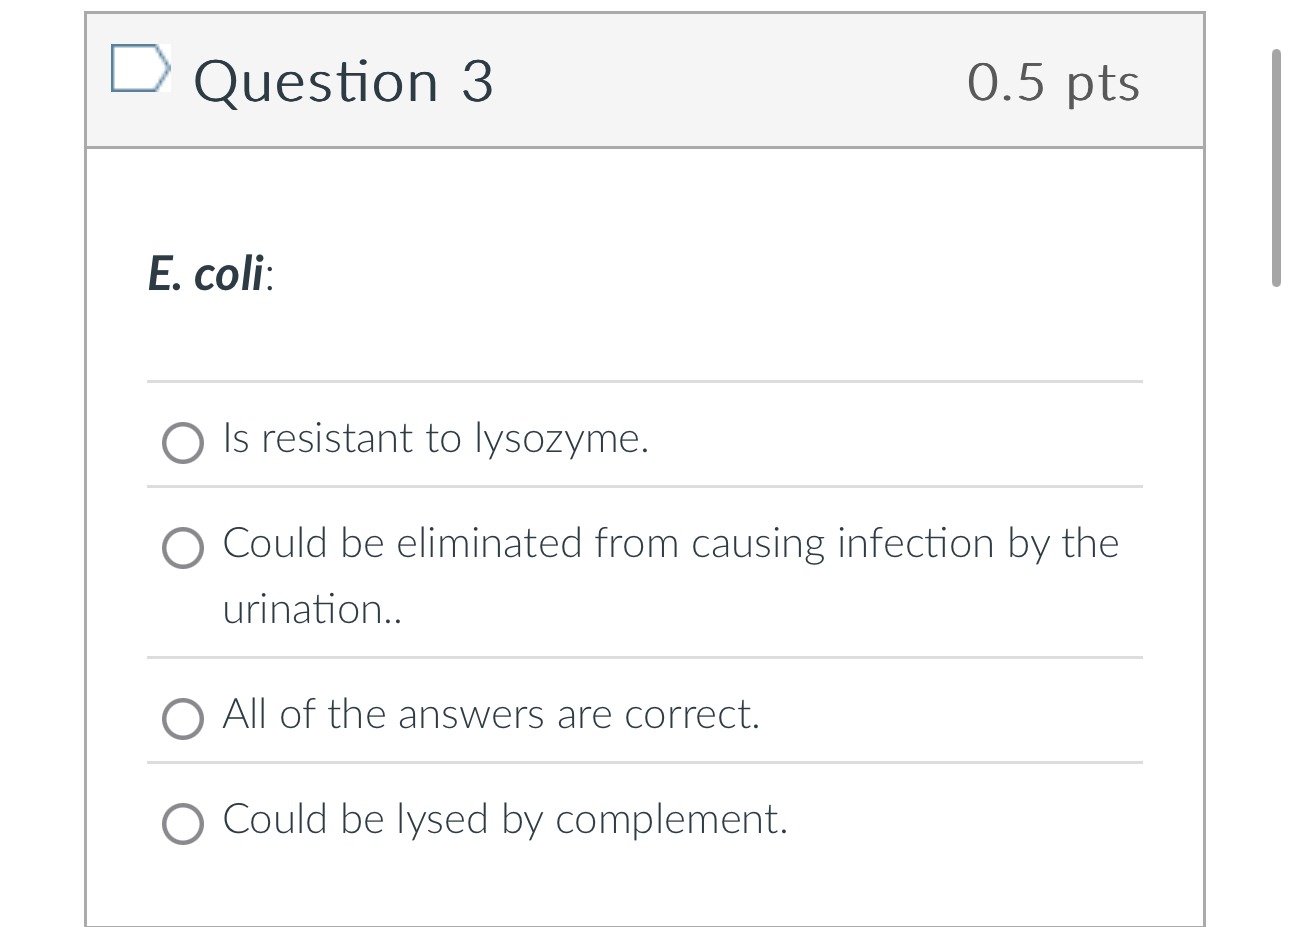Click the answer text 'Is resistant to lysozyme.'
The width and height of the screenshot is (1290, 927).
[x=436, y=440]
